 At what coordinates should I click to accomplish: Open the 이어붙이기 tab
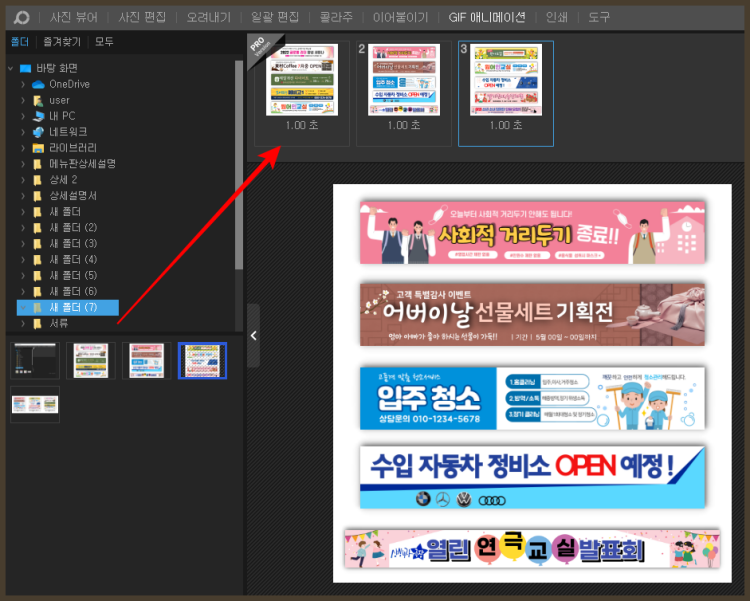400,18
